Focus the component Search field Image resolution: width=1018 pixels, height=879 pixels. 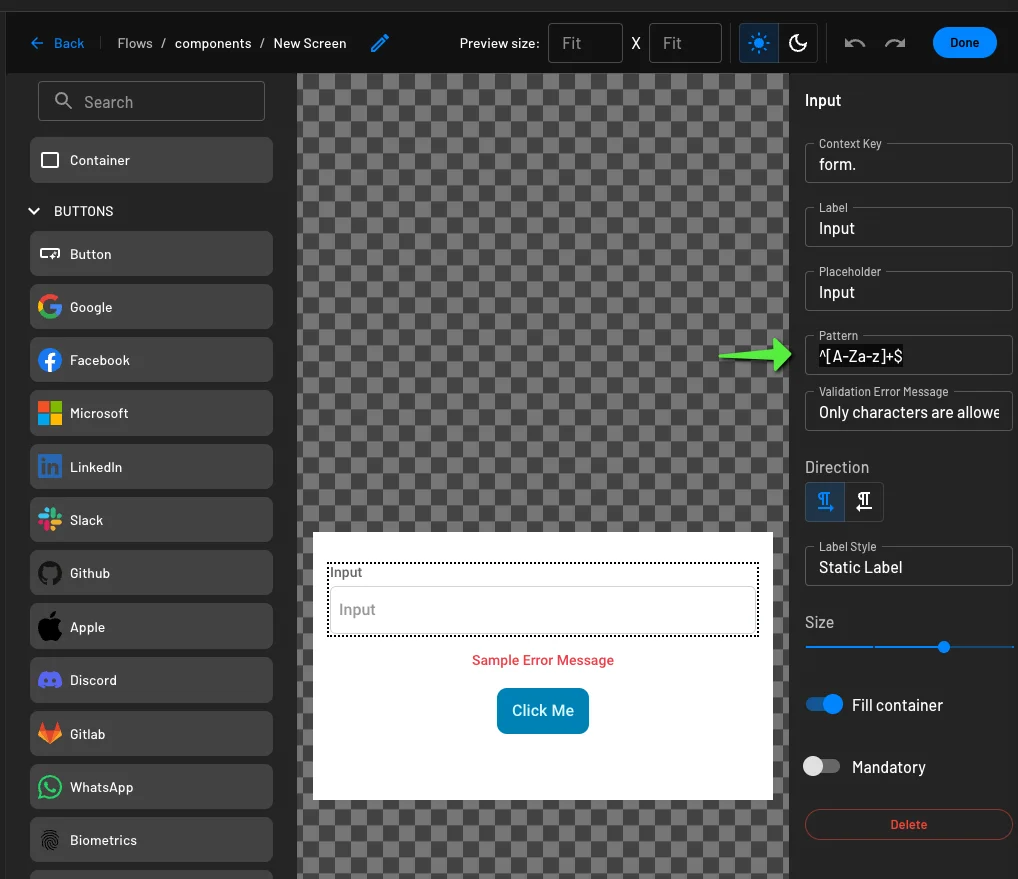pos(151,101)
